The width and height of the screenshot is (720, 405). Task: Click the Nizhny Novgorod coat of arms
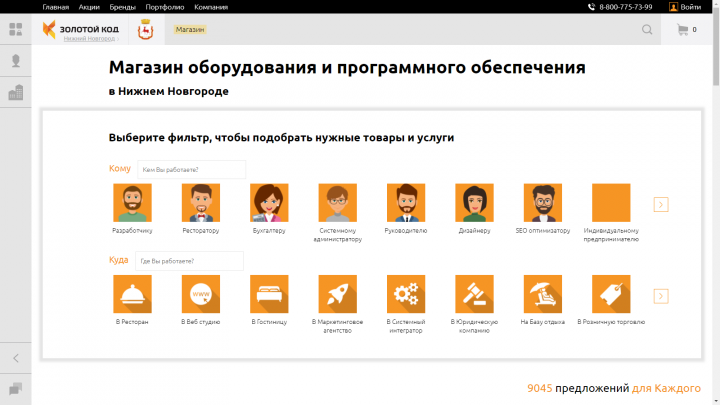coord(146,29)
